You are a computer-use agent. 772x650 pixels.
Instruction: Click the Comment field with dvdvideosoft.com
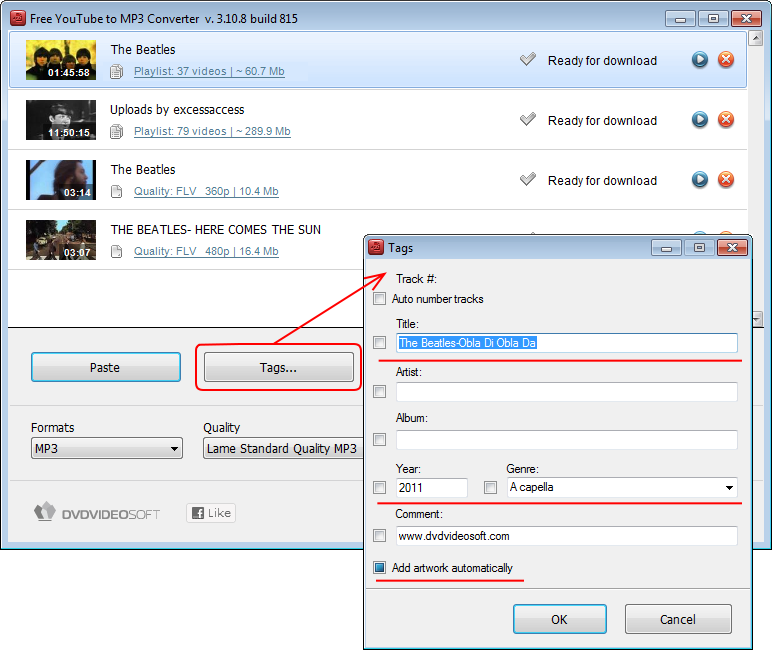tap(567, 535)
